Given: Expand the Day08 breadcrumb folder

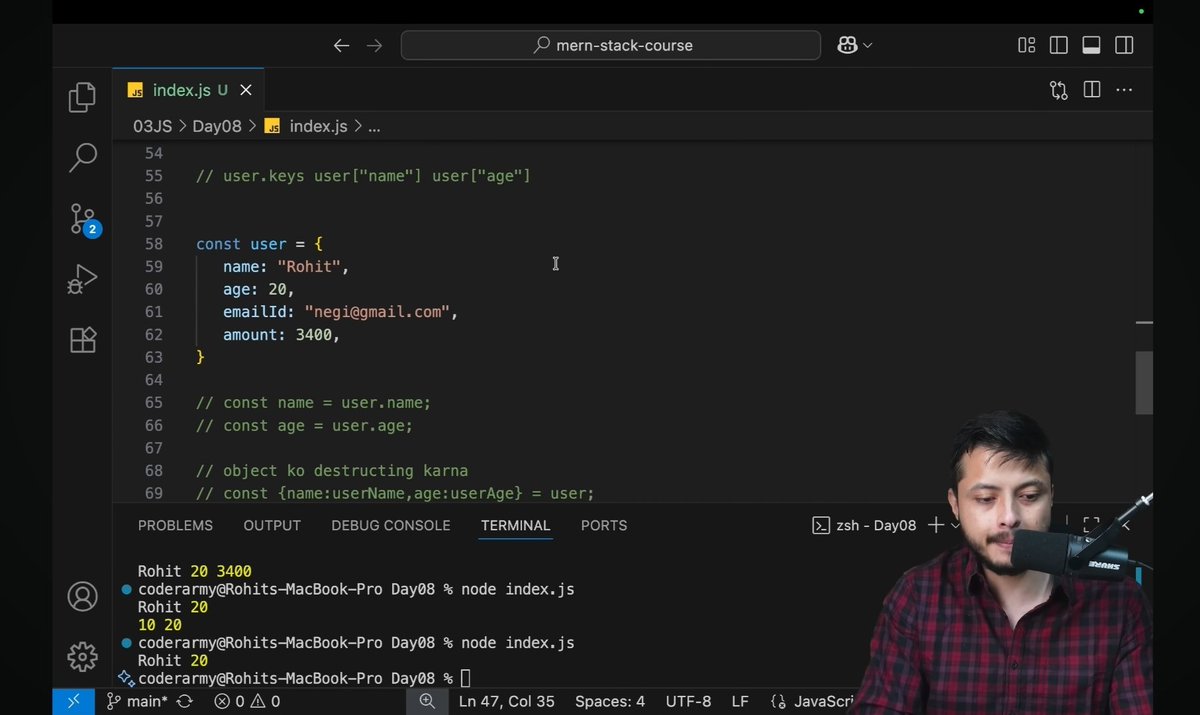Looking at the screenshot, I should [217, 126].
